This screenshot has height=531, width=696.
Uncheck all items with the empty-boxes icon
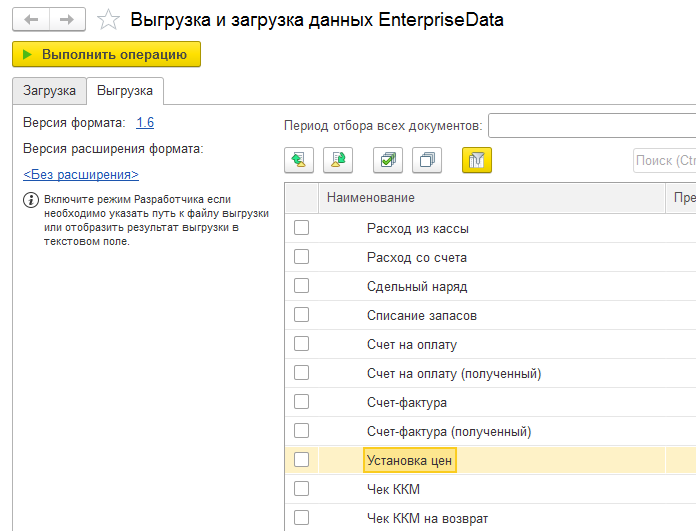pos(427,160)
